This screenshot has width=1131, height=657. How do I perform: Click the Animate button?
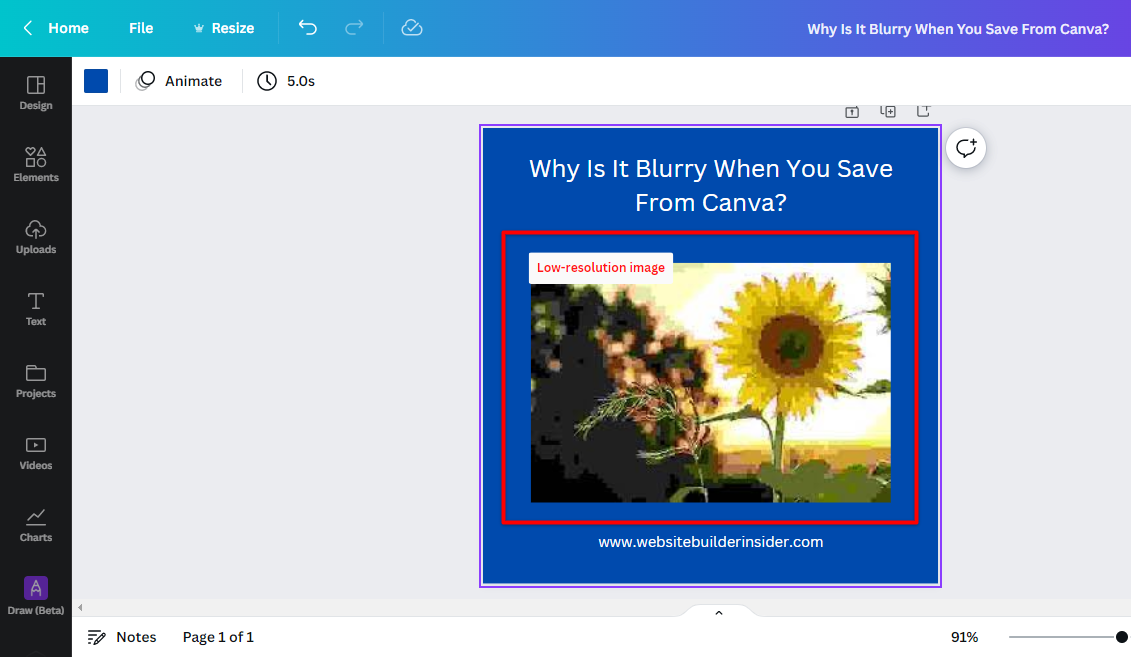(x=180, y=81)
